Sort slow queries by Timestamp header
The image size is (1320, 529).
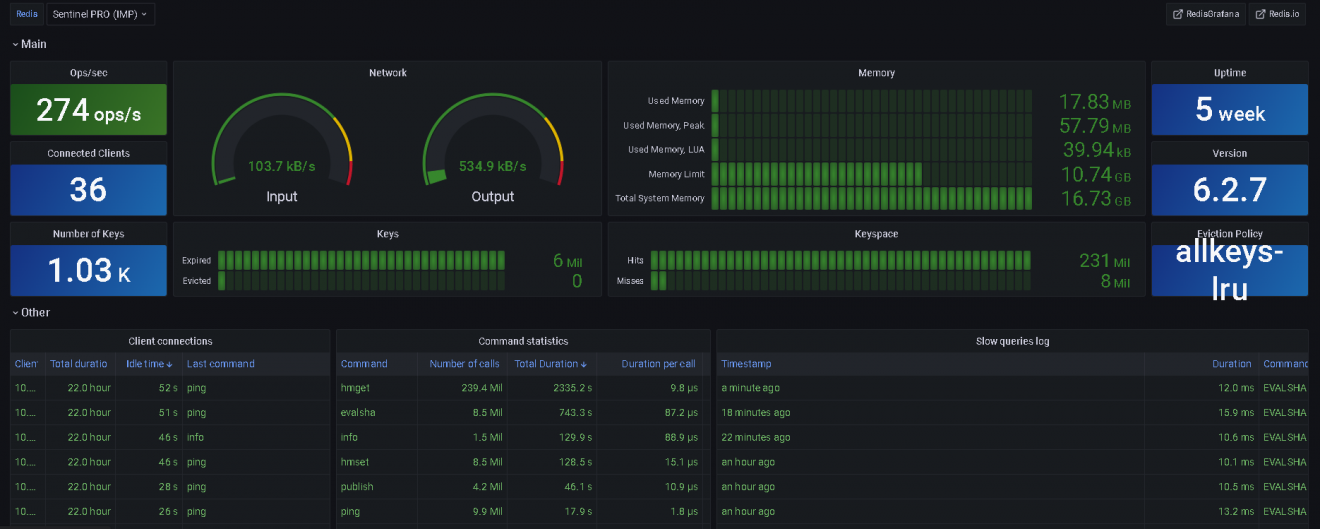pos(747,364)
